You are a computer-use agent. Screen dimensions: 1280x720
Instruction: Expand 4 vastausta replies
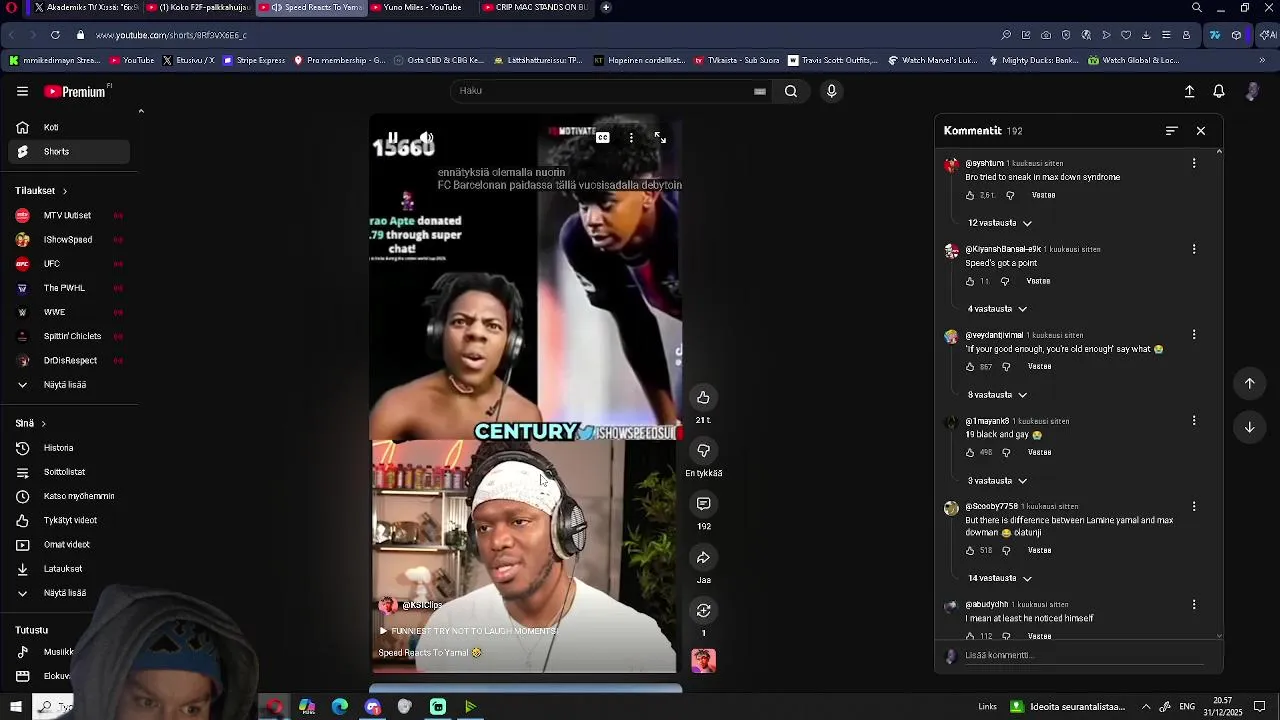(x=998, y=309)
